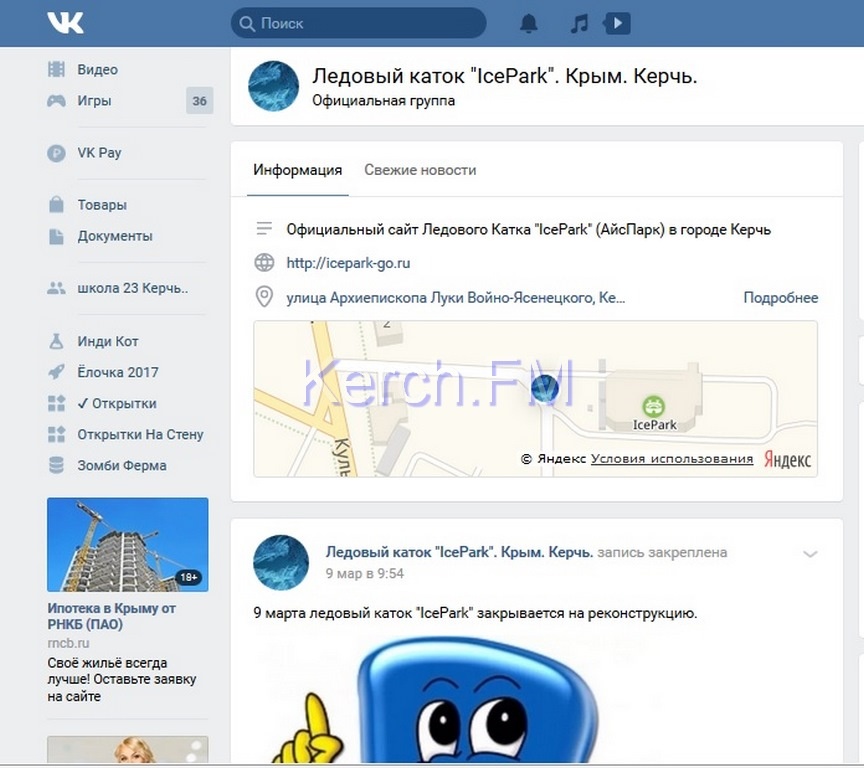Image resolution: width=864 pixels, height=768 pixels.
Task: Open Видео in the sidebar
Action: [x=97, y=70]
